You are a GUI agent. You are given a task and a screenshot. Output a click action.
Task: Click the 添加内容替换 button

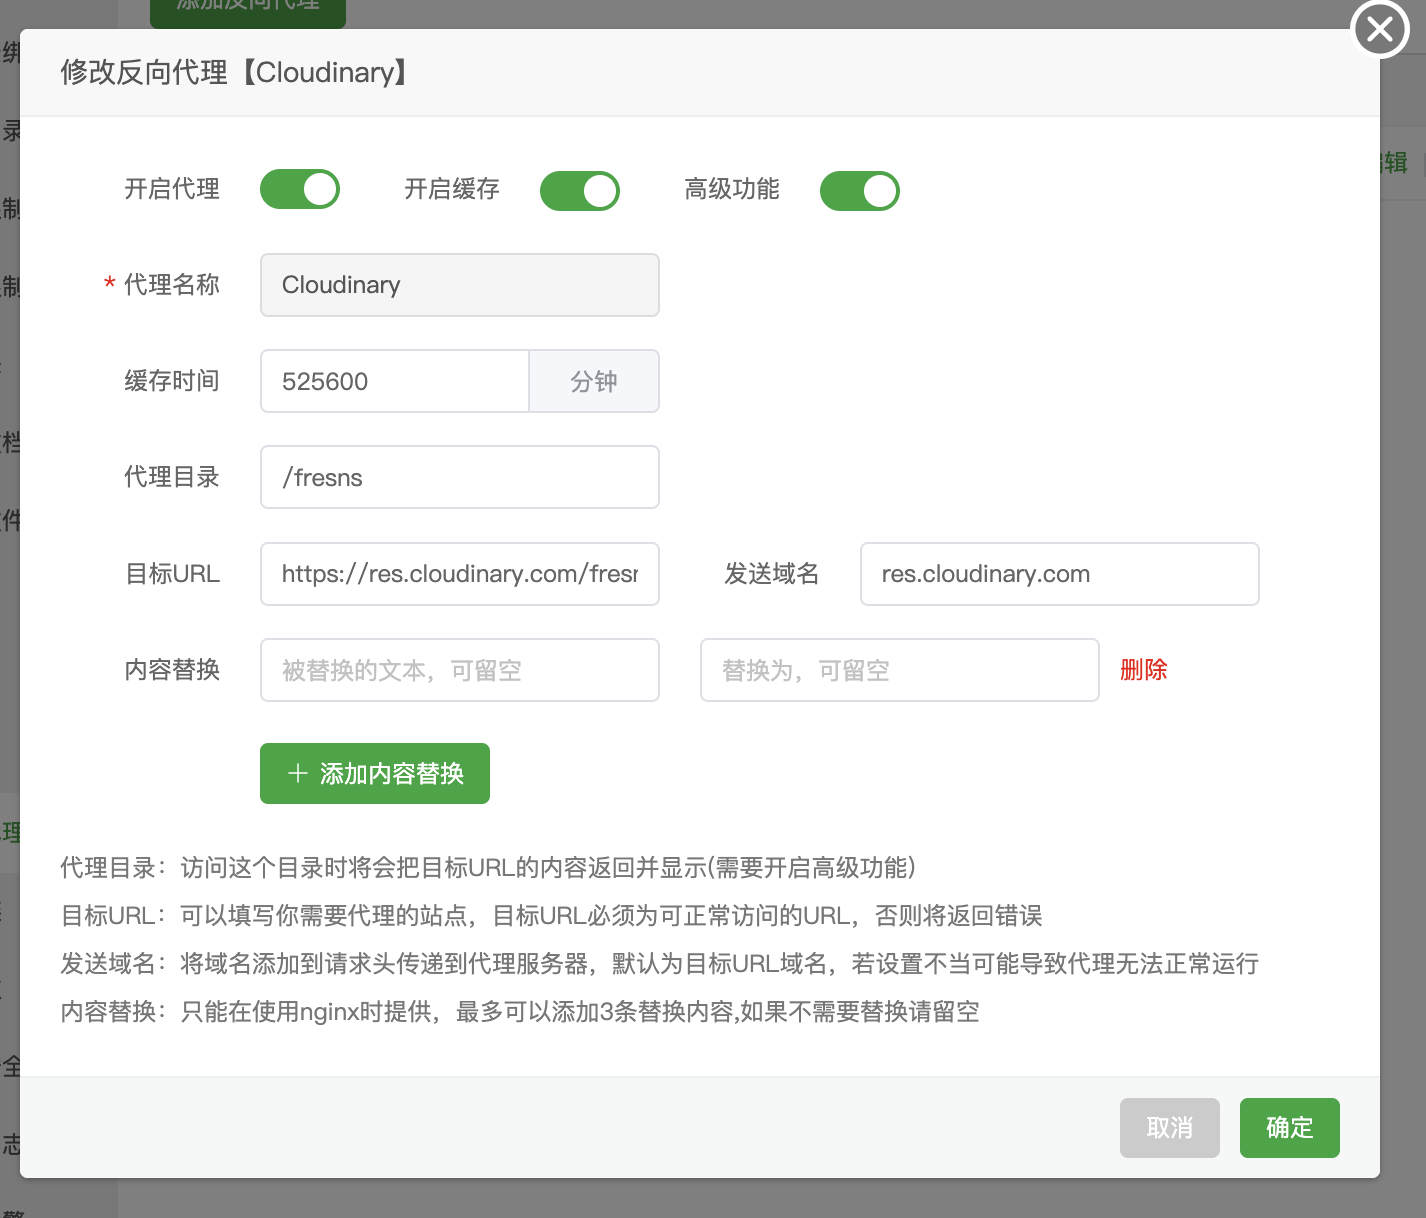pos(375,773)
